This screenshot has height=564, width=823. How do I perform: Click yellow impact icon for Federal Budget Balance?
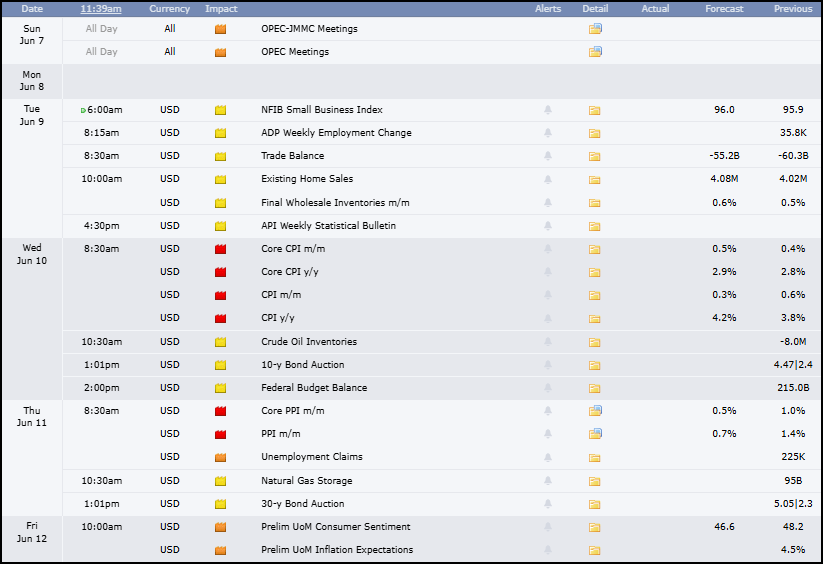pyautogui.click(x=220, y=388)
